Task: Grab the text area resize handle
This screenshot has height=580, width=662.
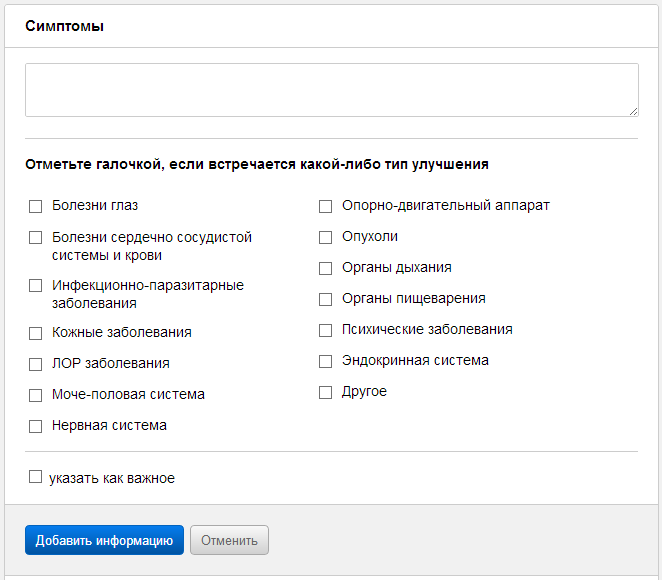Action: (x=633, y=111)
